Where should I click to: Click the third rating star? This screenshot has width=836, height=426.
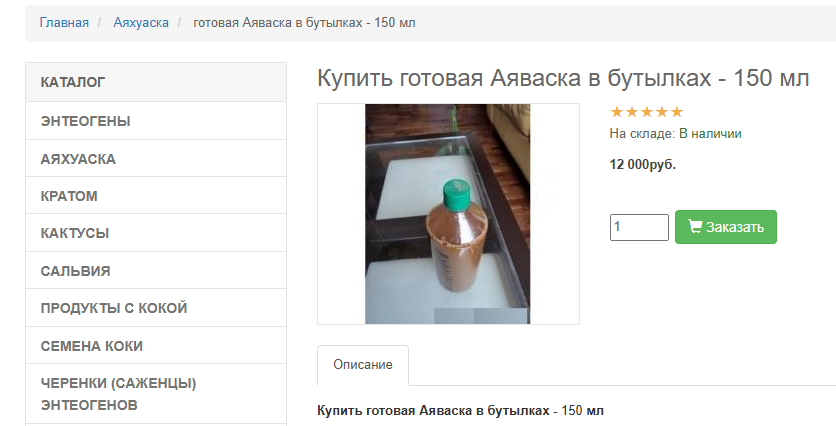click(647, 112)
